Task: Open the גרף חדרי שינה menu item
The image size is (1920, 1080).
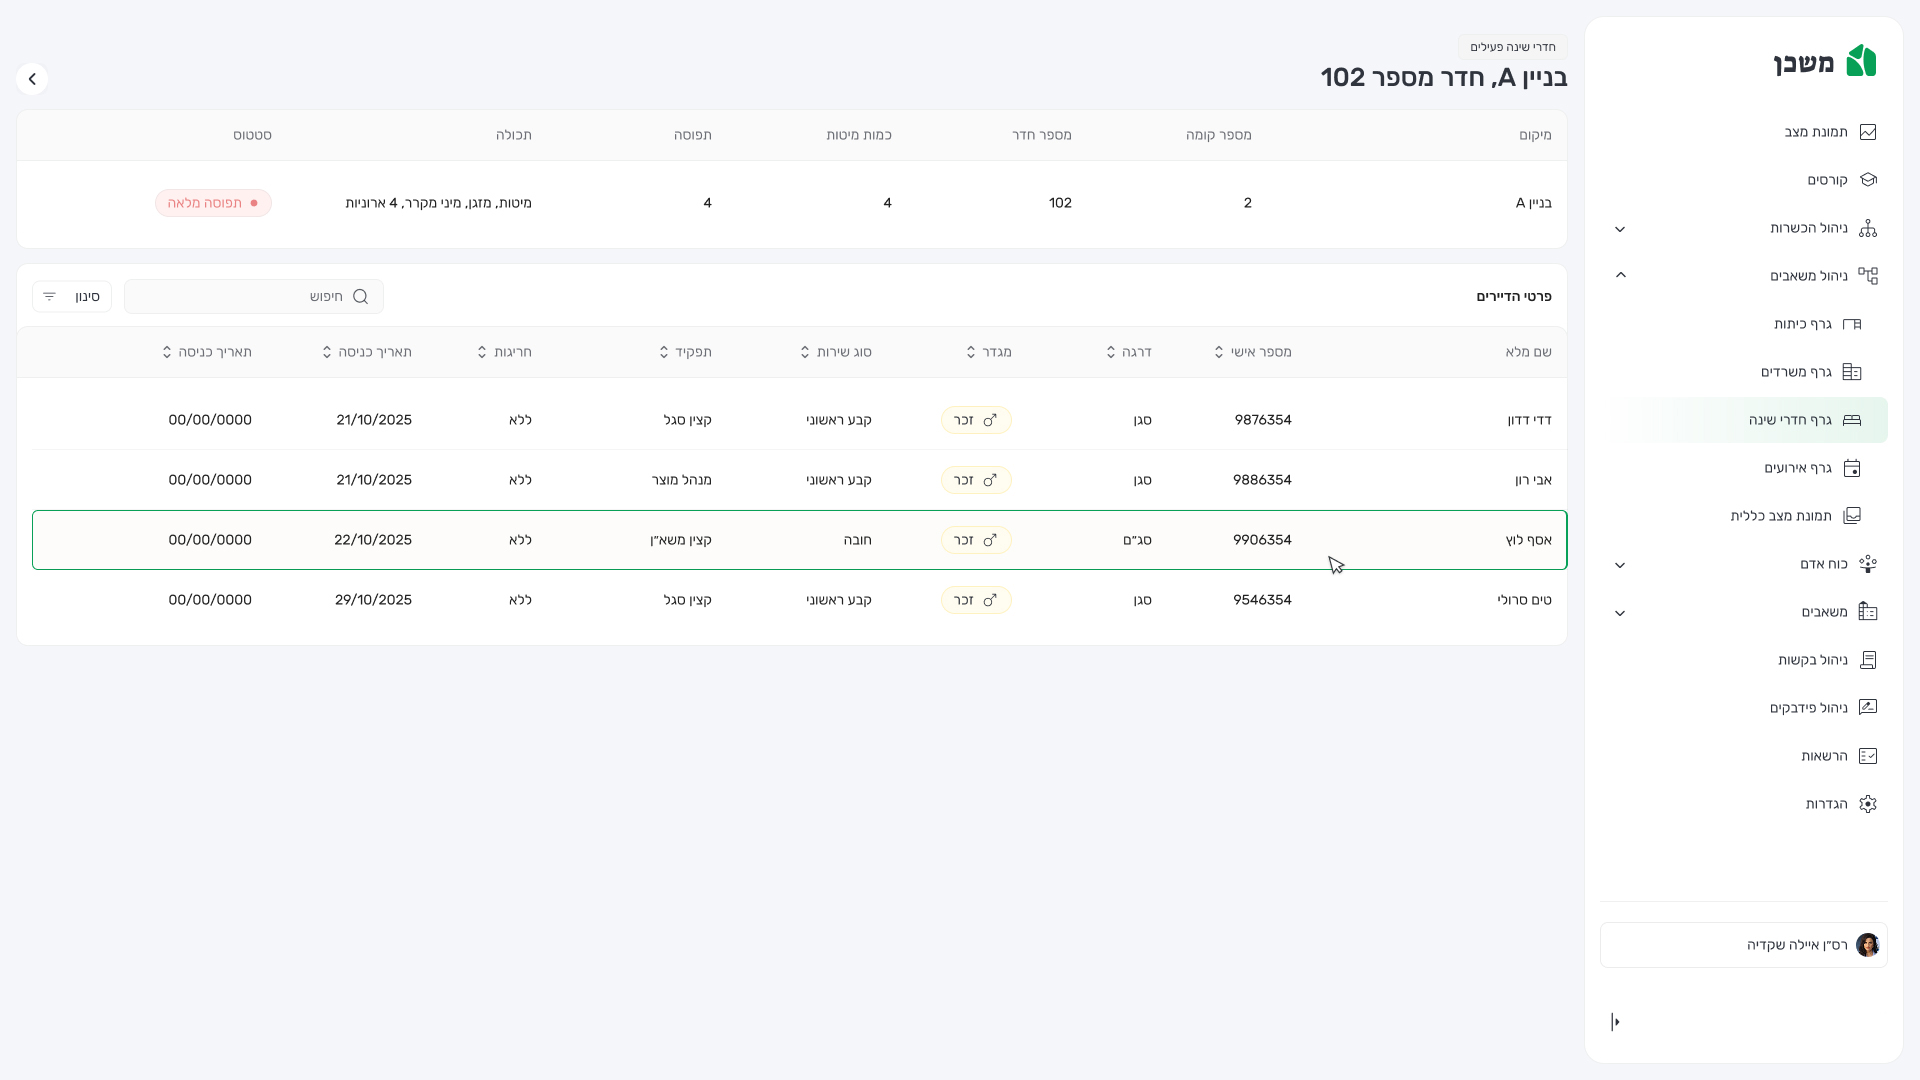Action: 1790,420
